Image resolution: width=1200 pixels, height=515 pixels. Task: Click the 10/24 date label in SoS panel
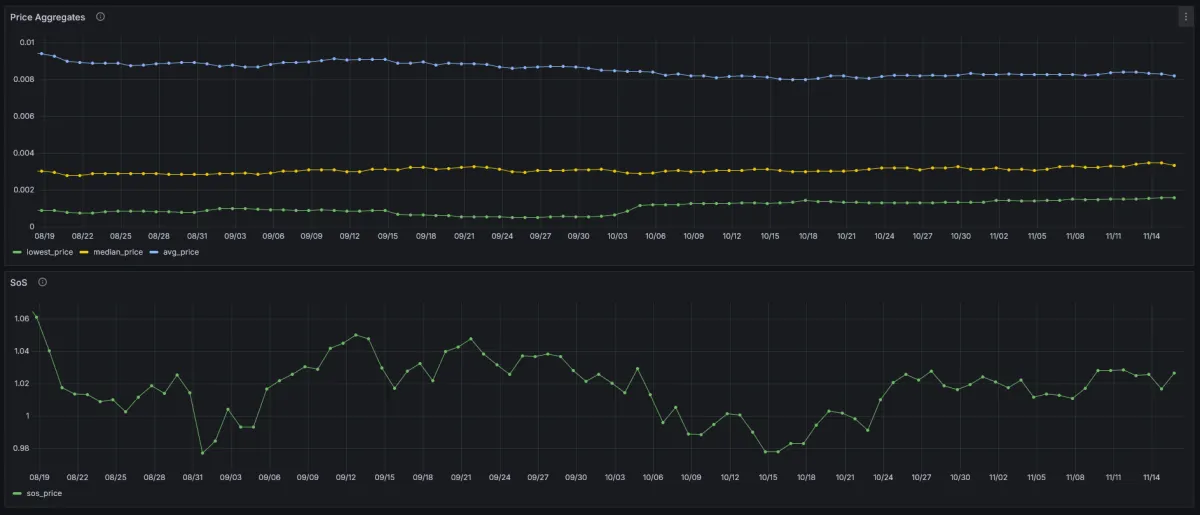[x=883, y=478]
